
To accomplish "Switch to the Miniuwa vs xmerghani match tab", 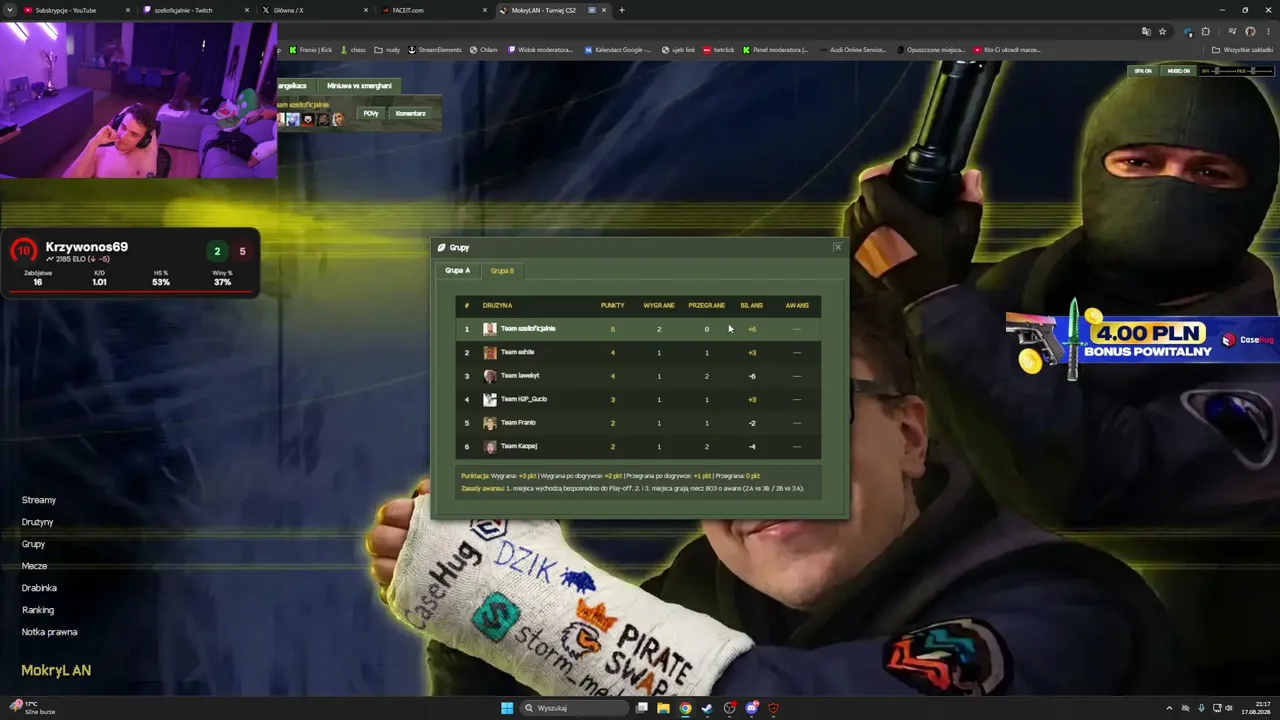I will [x=359, y=86].
